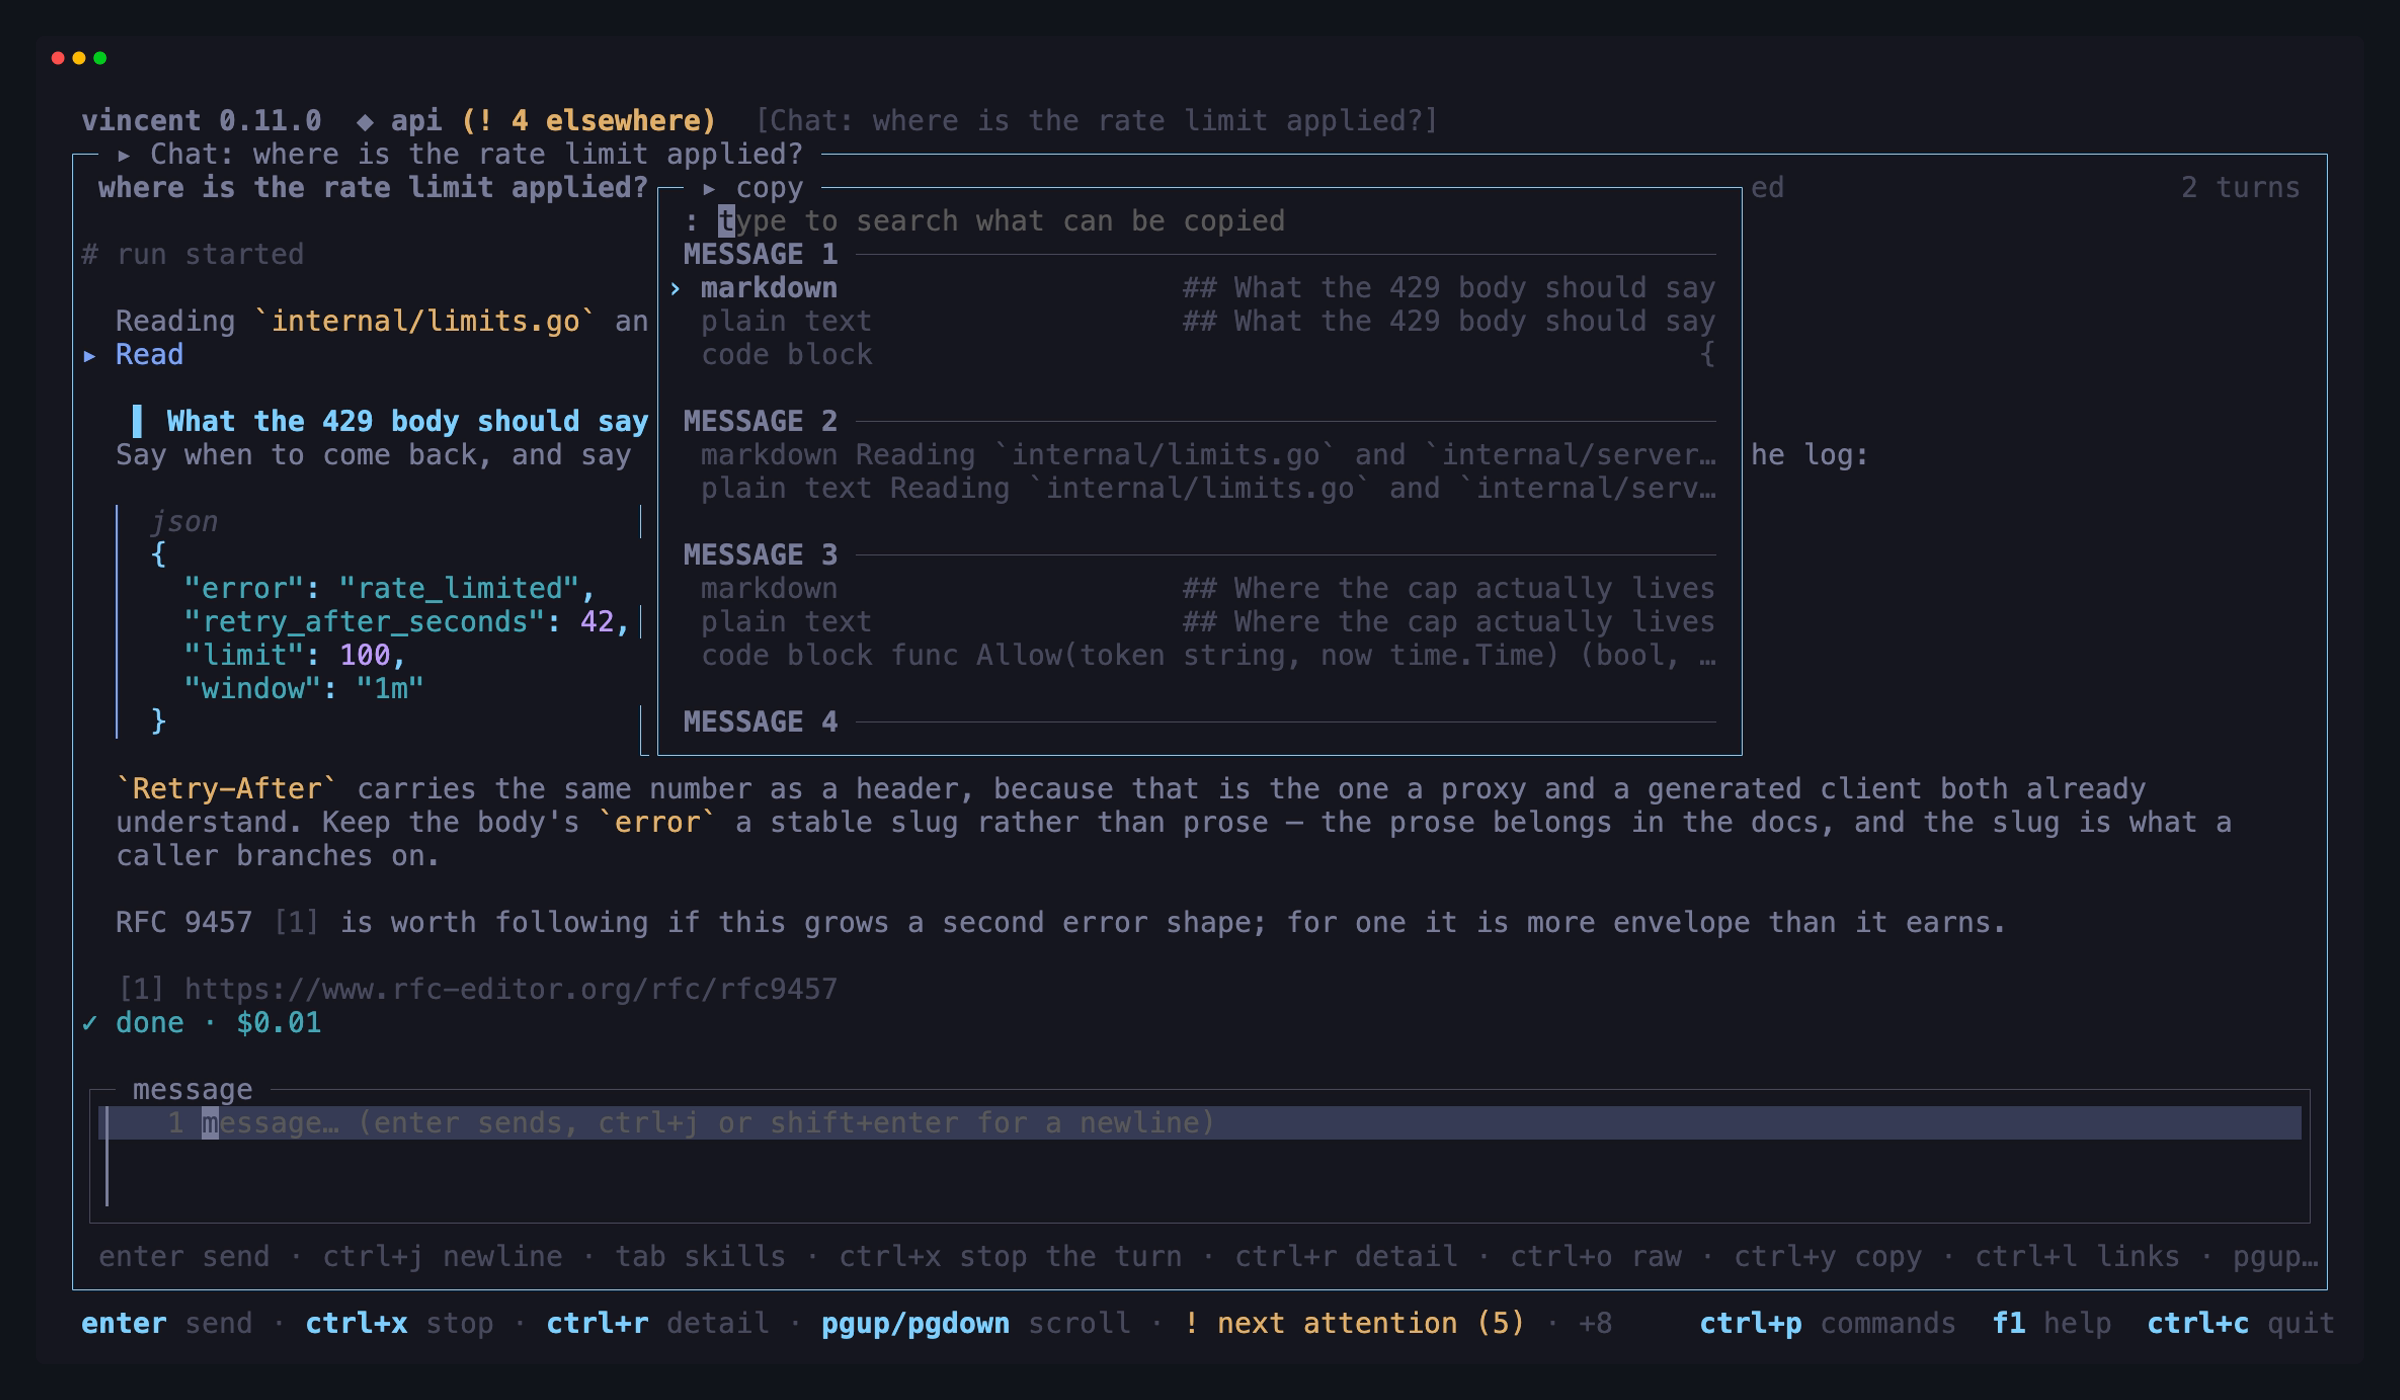Choose markdown entry under MESSAGE 2
The image size is (2400, 1400).
(1198, 455)
